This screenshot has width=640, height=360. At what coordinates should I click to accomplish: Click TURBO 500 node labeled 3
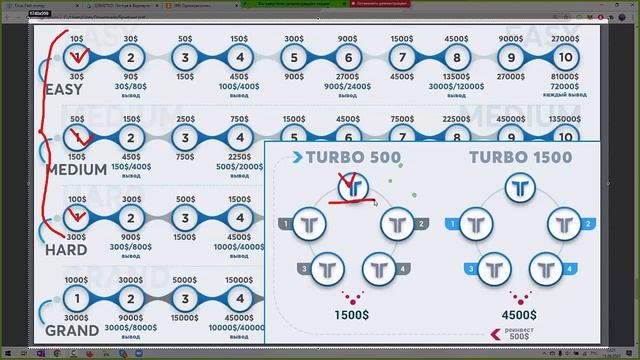(x=327, y=269)
